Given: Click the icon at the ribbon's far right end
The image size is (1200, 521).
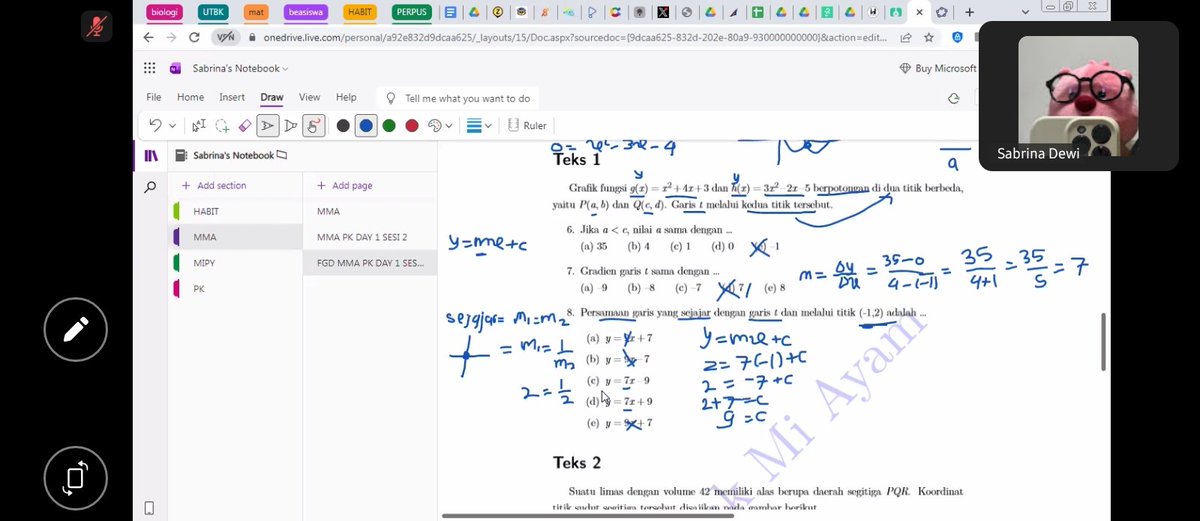Looking at the screenshot, I should click(953, 98).
